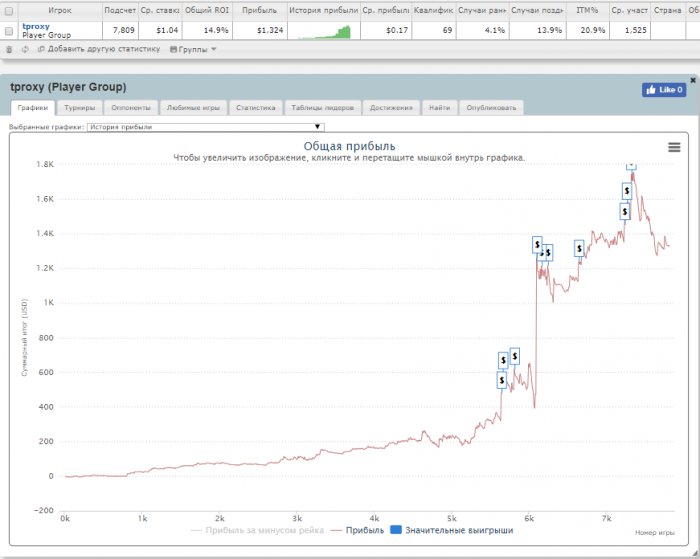
Task: Click the refresh arrows icon
Action: click(x=25, y=50)
